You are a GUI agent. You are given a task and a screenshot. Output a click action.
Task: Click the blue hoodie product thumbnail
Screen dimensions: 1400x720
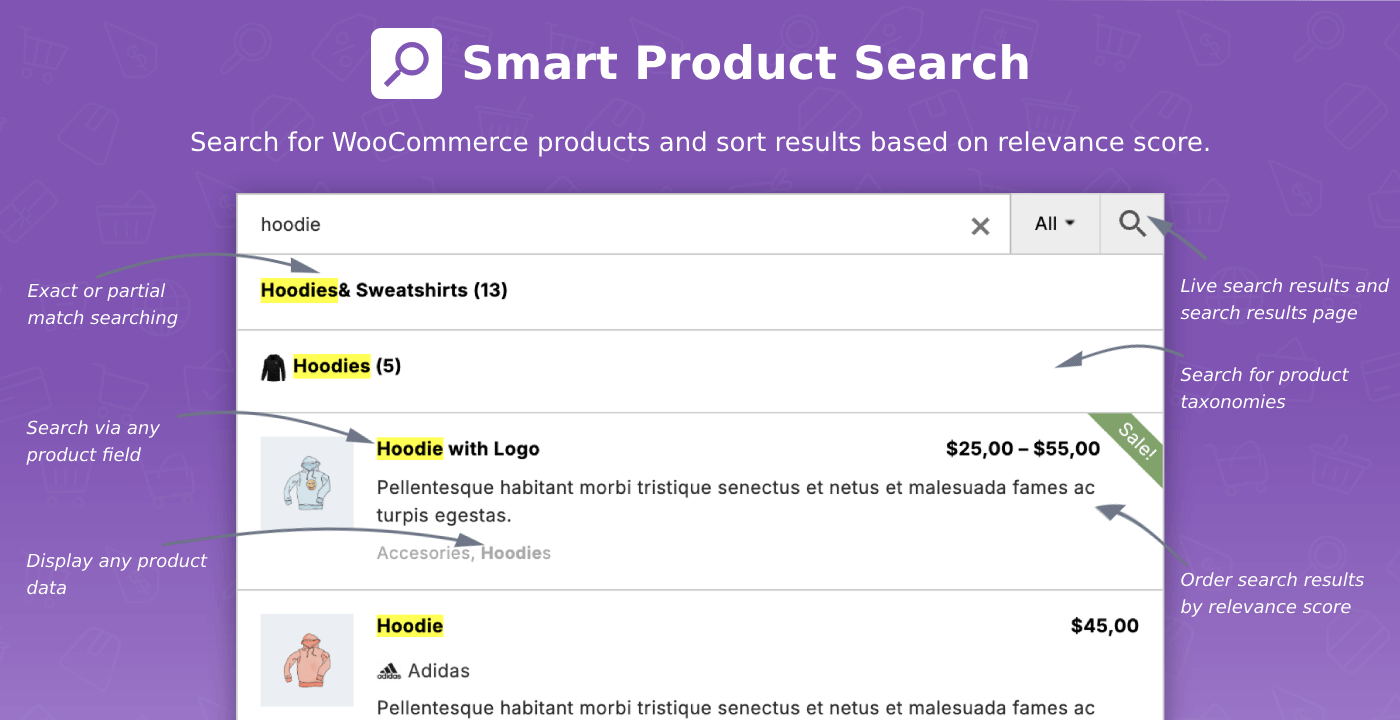307,484
